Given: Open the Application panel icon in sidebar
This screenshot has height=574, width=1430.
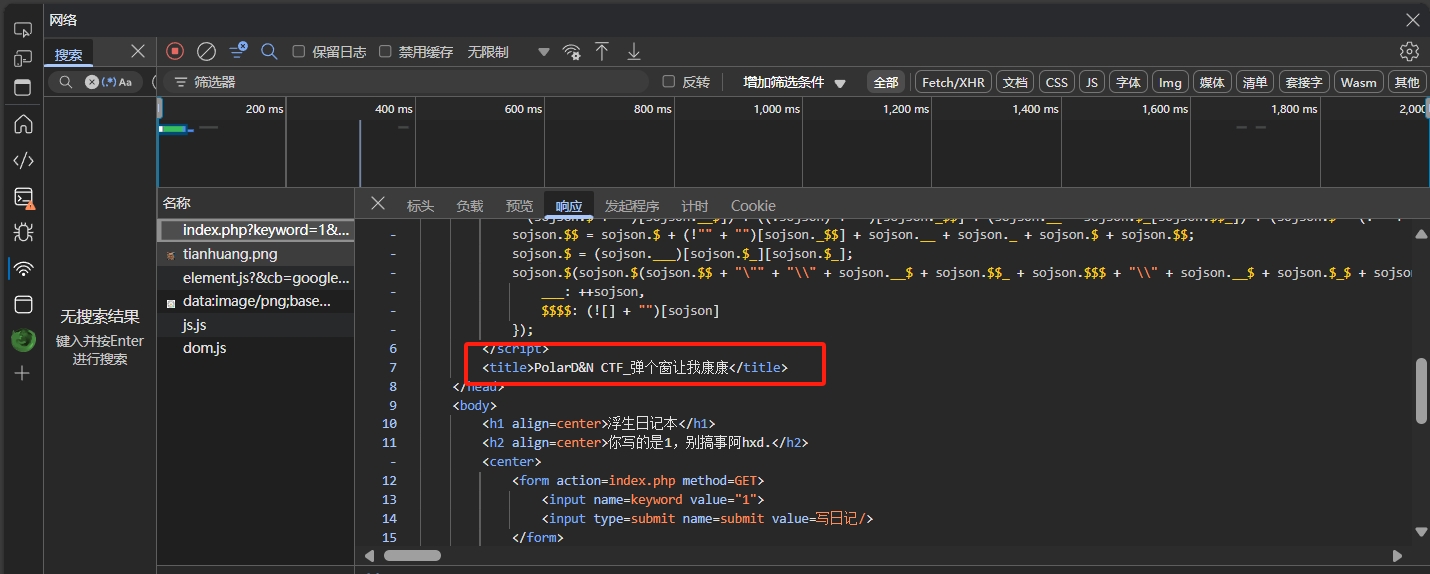Looking at the screenshot, I should [22, 304].
